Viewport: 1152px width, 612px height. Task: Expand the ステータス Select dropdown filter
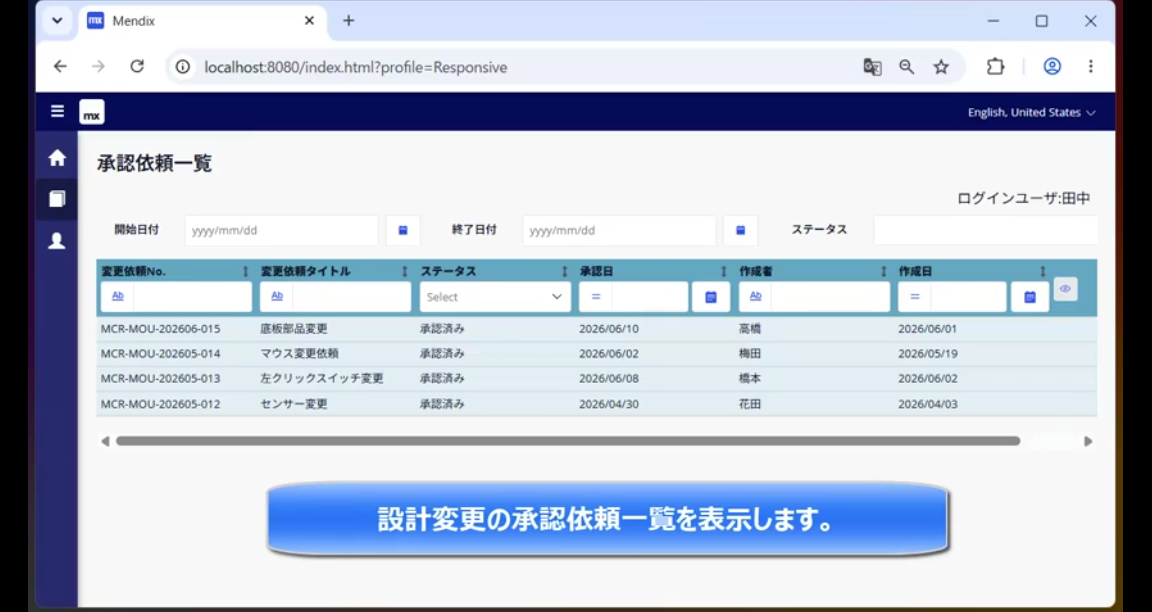[x=495, y=297]
